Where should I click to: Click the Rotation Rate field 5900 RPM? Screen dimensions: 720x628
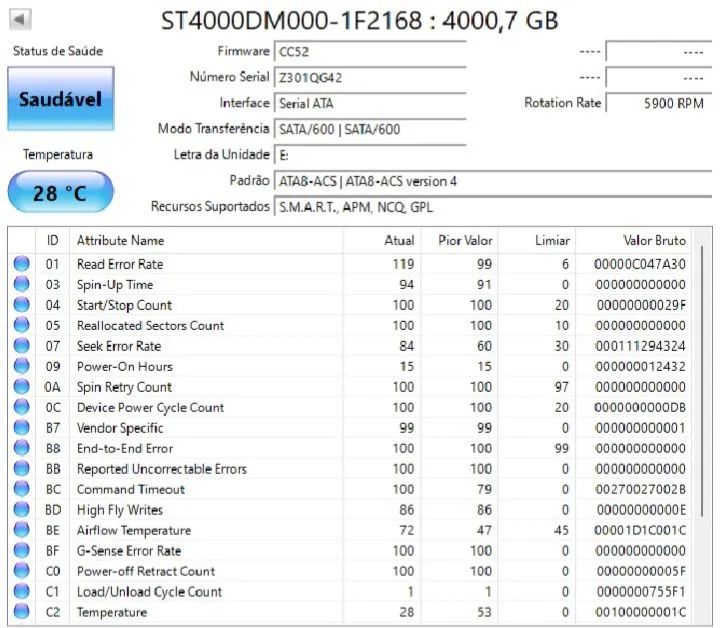[x=659, y=103]
